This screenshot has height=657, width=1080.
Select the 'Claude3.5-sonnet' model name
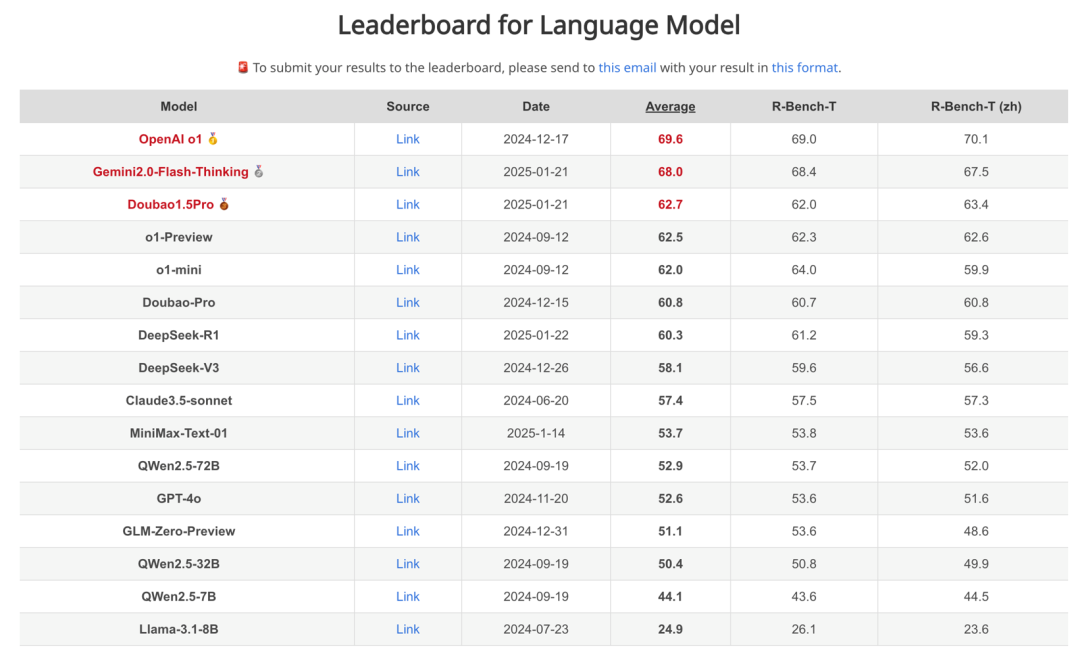178,401
